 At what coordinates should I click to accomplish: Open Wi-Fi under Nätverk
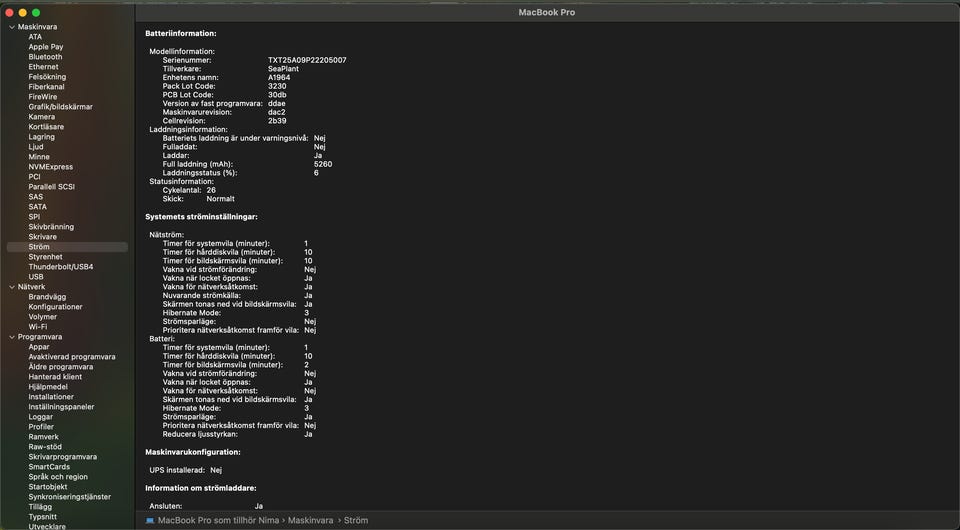[x=37, y=327]
